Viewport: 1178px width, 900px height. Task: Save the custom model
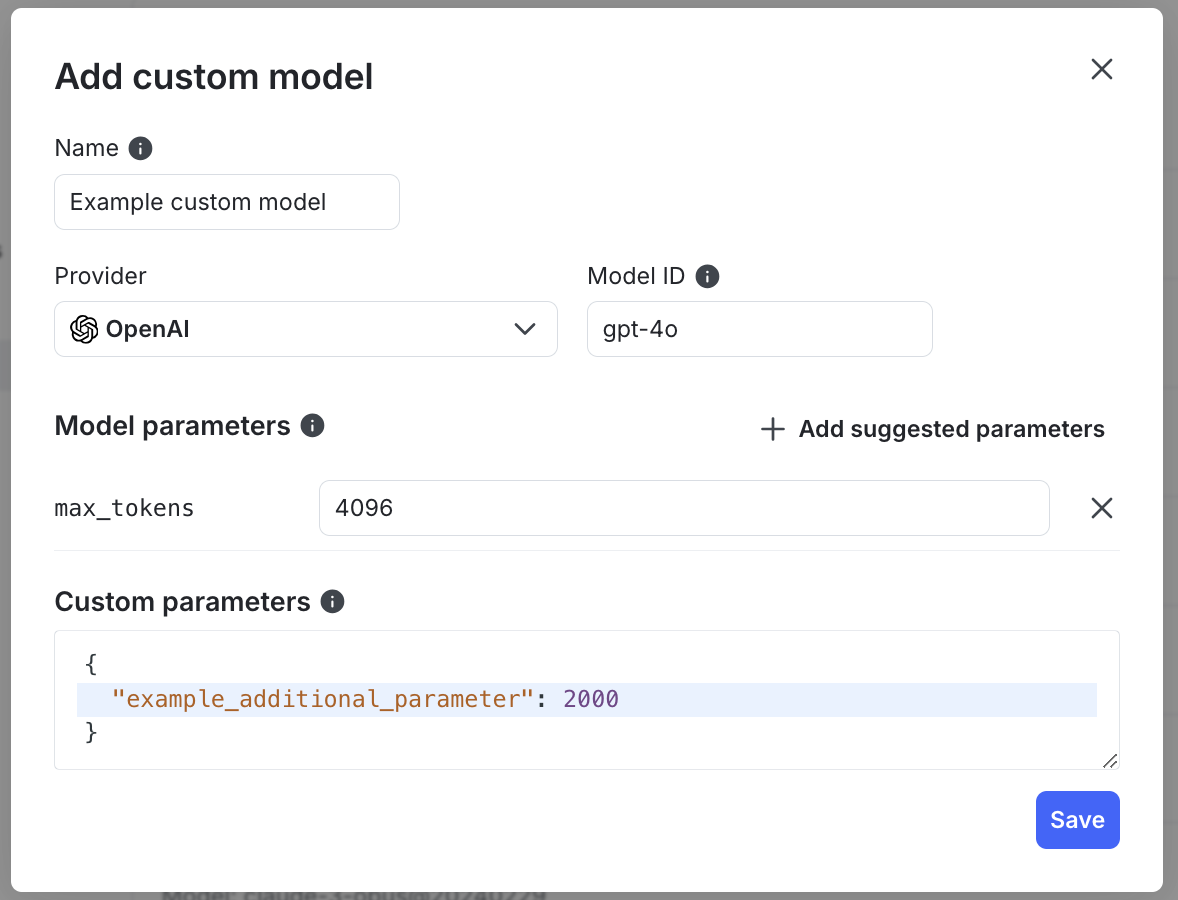(1077, 819)
